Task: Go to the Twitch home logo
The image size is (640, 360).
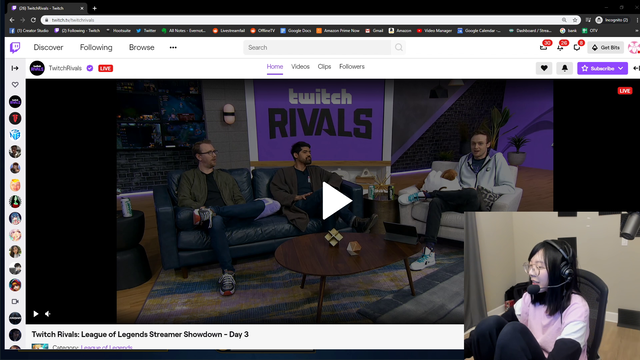Action: [15, 48]
